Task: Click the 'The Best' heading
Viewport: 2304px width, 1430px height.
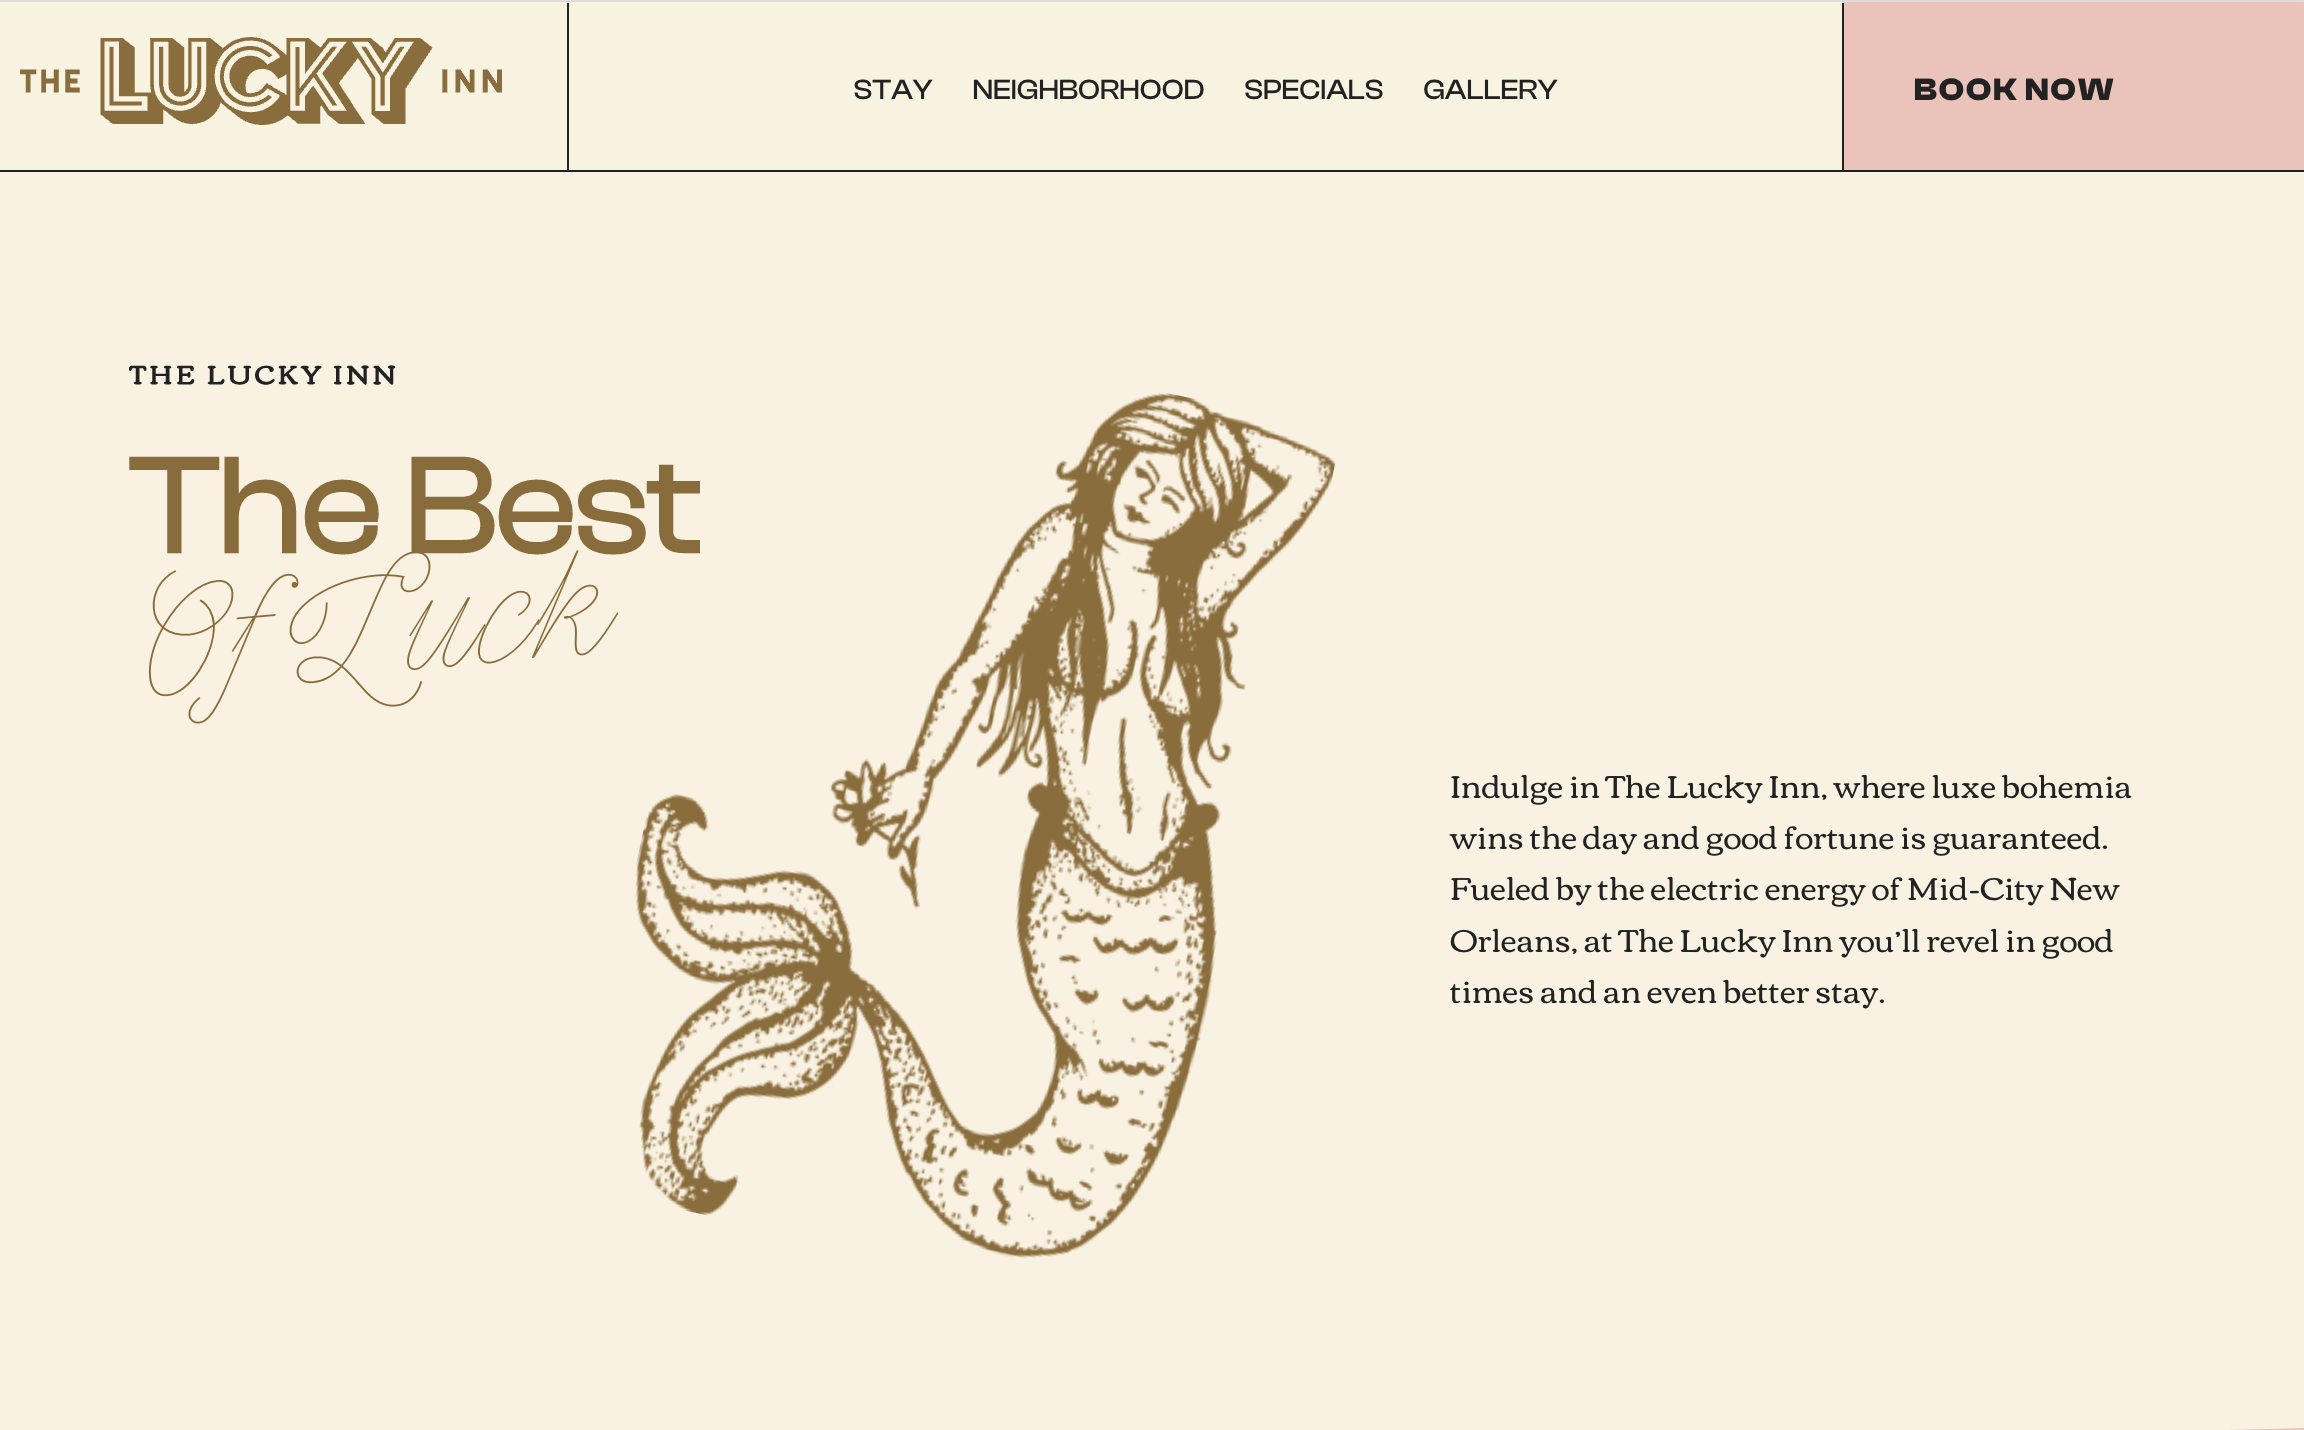Action: 415,505
